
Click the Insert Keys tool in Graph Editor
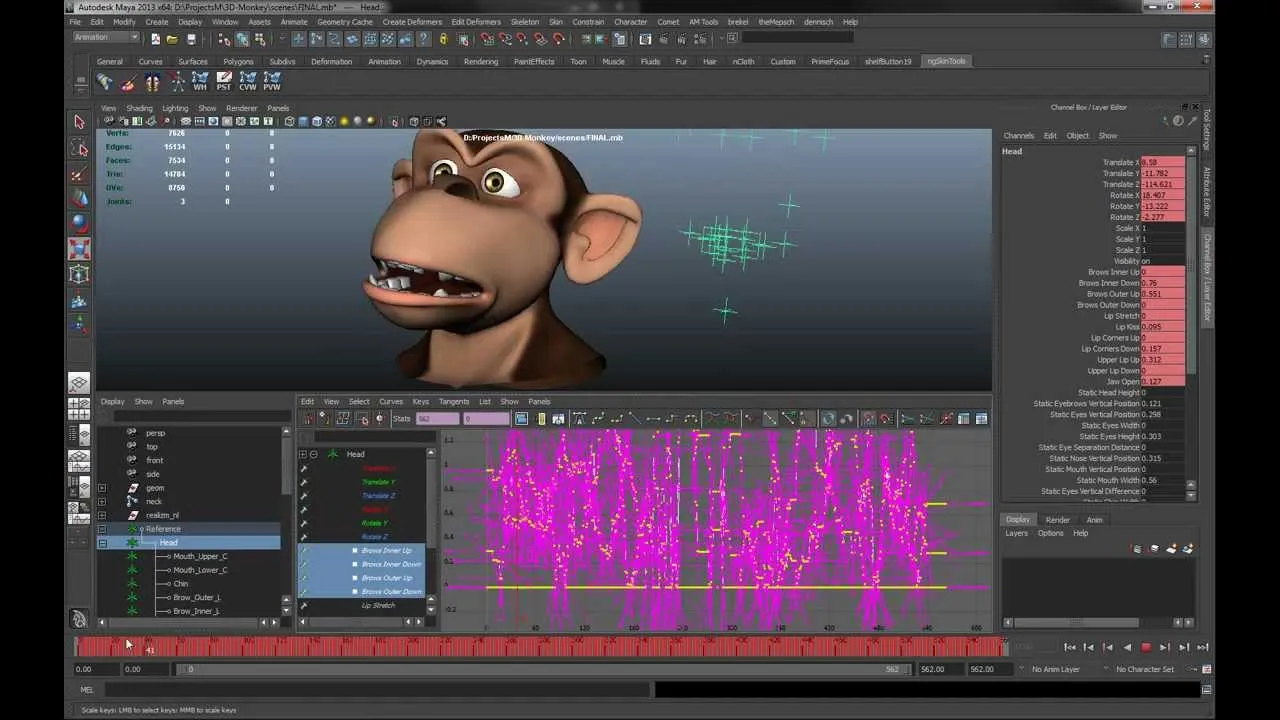325,419
